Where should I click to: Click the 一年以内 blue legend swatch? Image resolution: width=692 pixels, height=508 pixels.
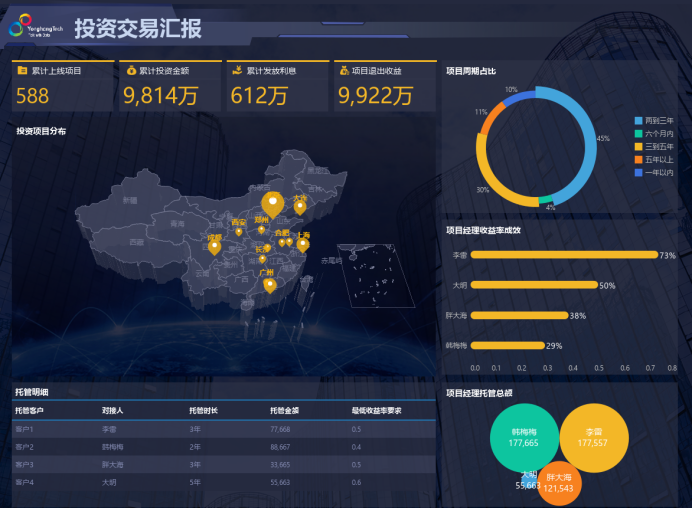point(638,172)
